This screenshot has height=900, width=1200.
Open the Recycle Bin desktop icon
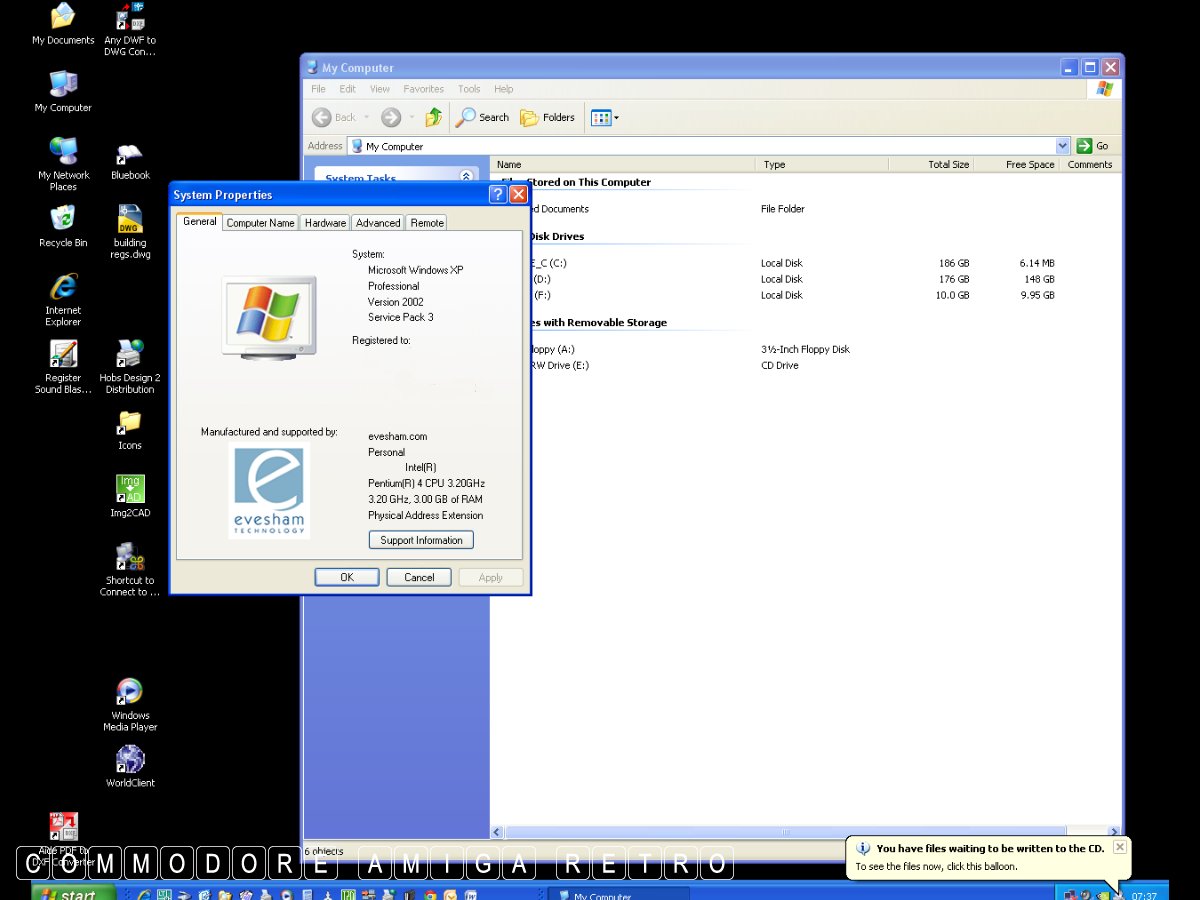(63, 219)
